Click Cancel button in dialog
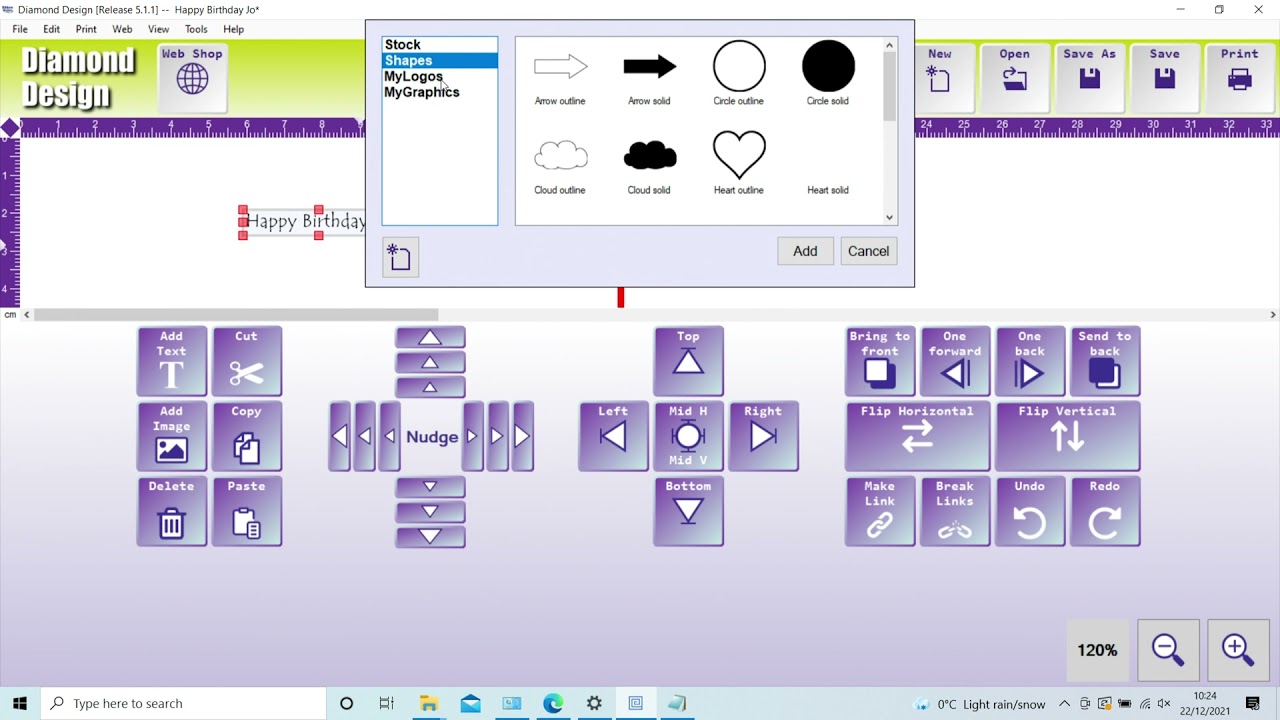 (x=868, y=251)
